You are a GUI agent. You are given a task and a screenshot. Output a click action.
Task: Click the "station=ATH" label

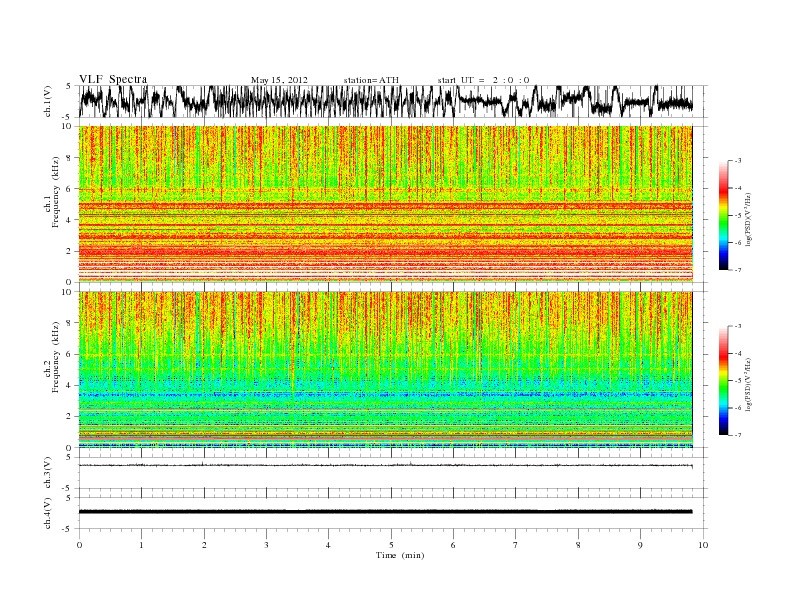tap(371, 80)
